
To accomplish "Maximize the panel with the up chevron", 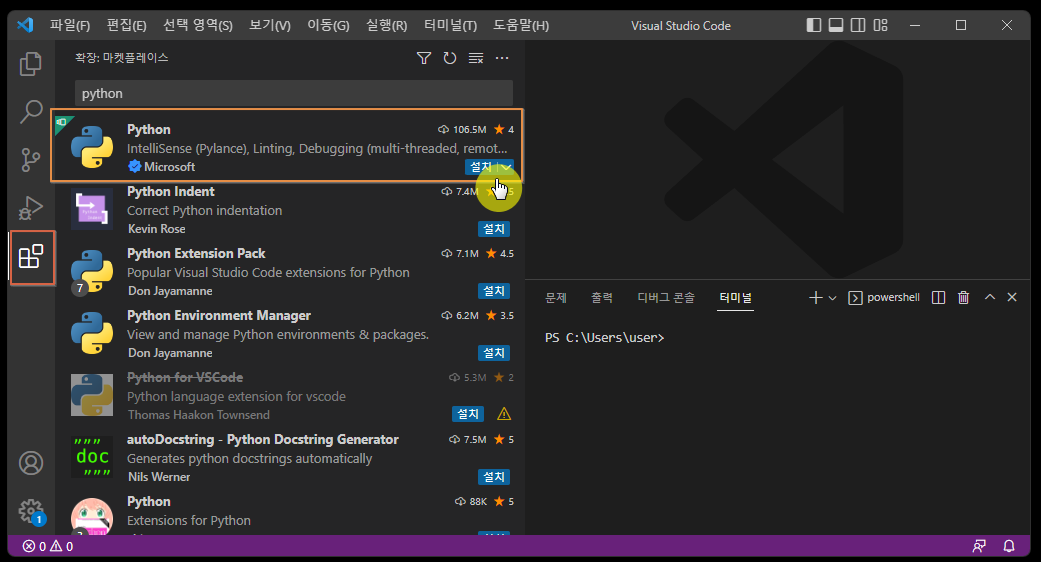I will pos(990,297).
